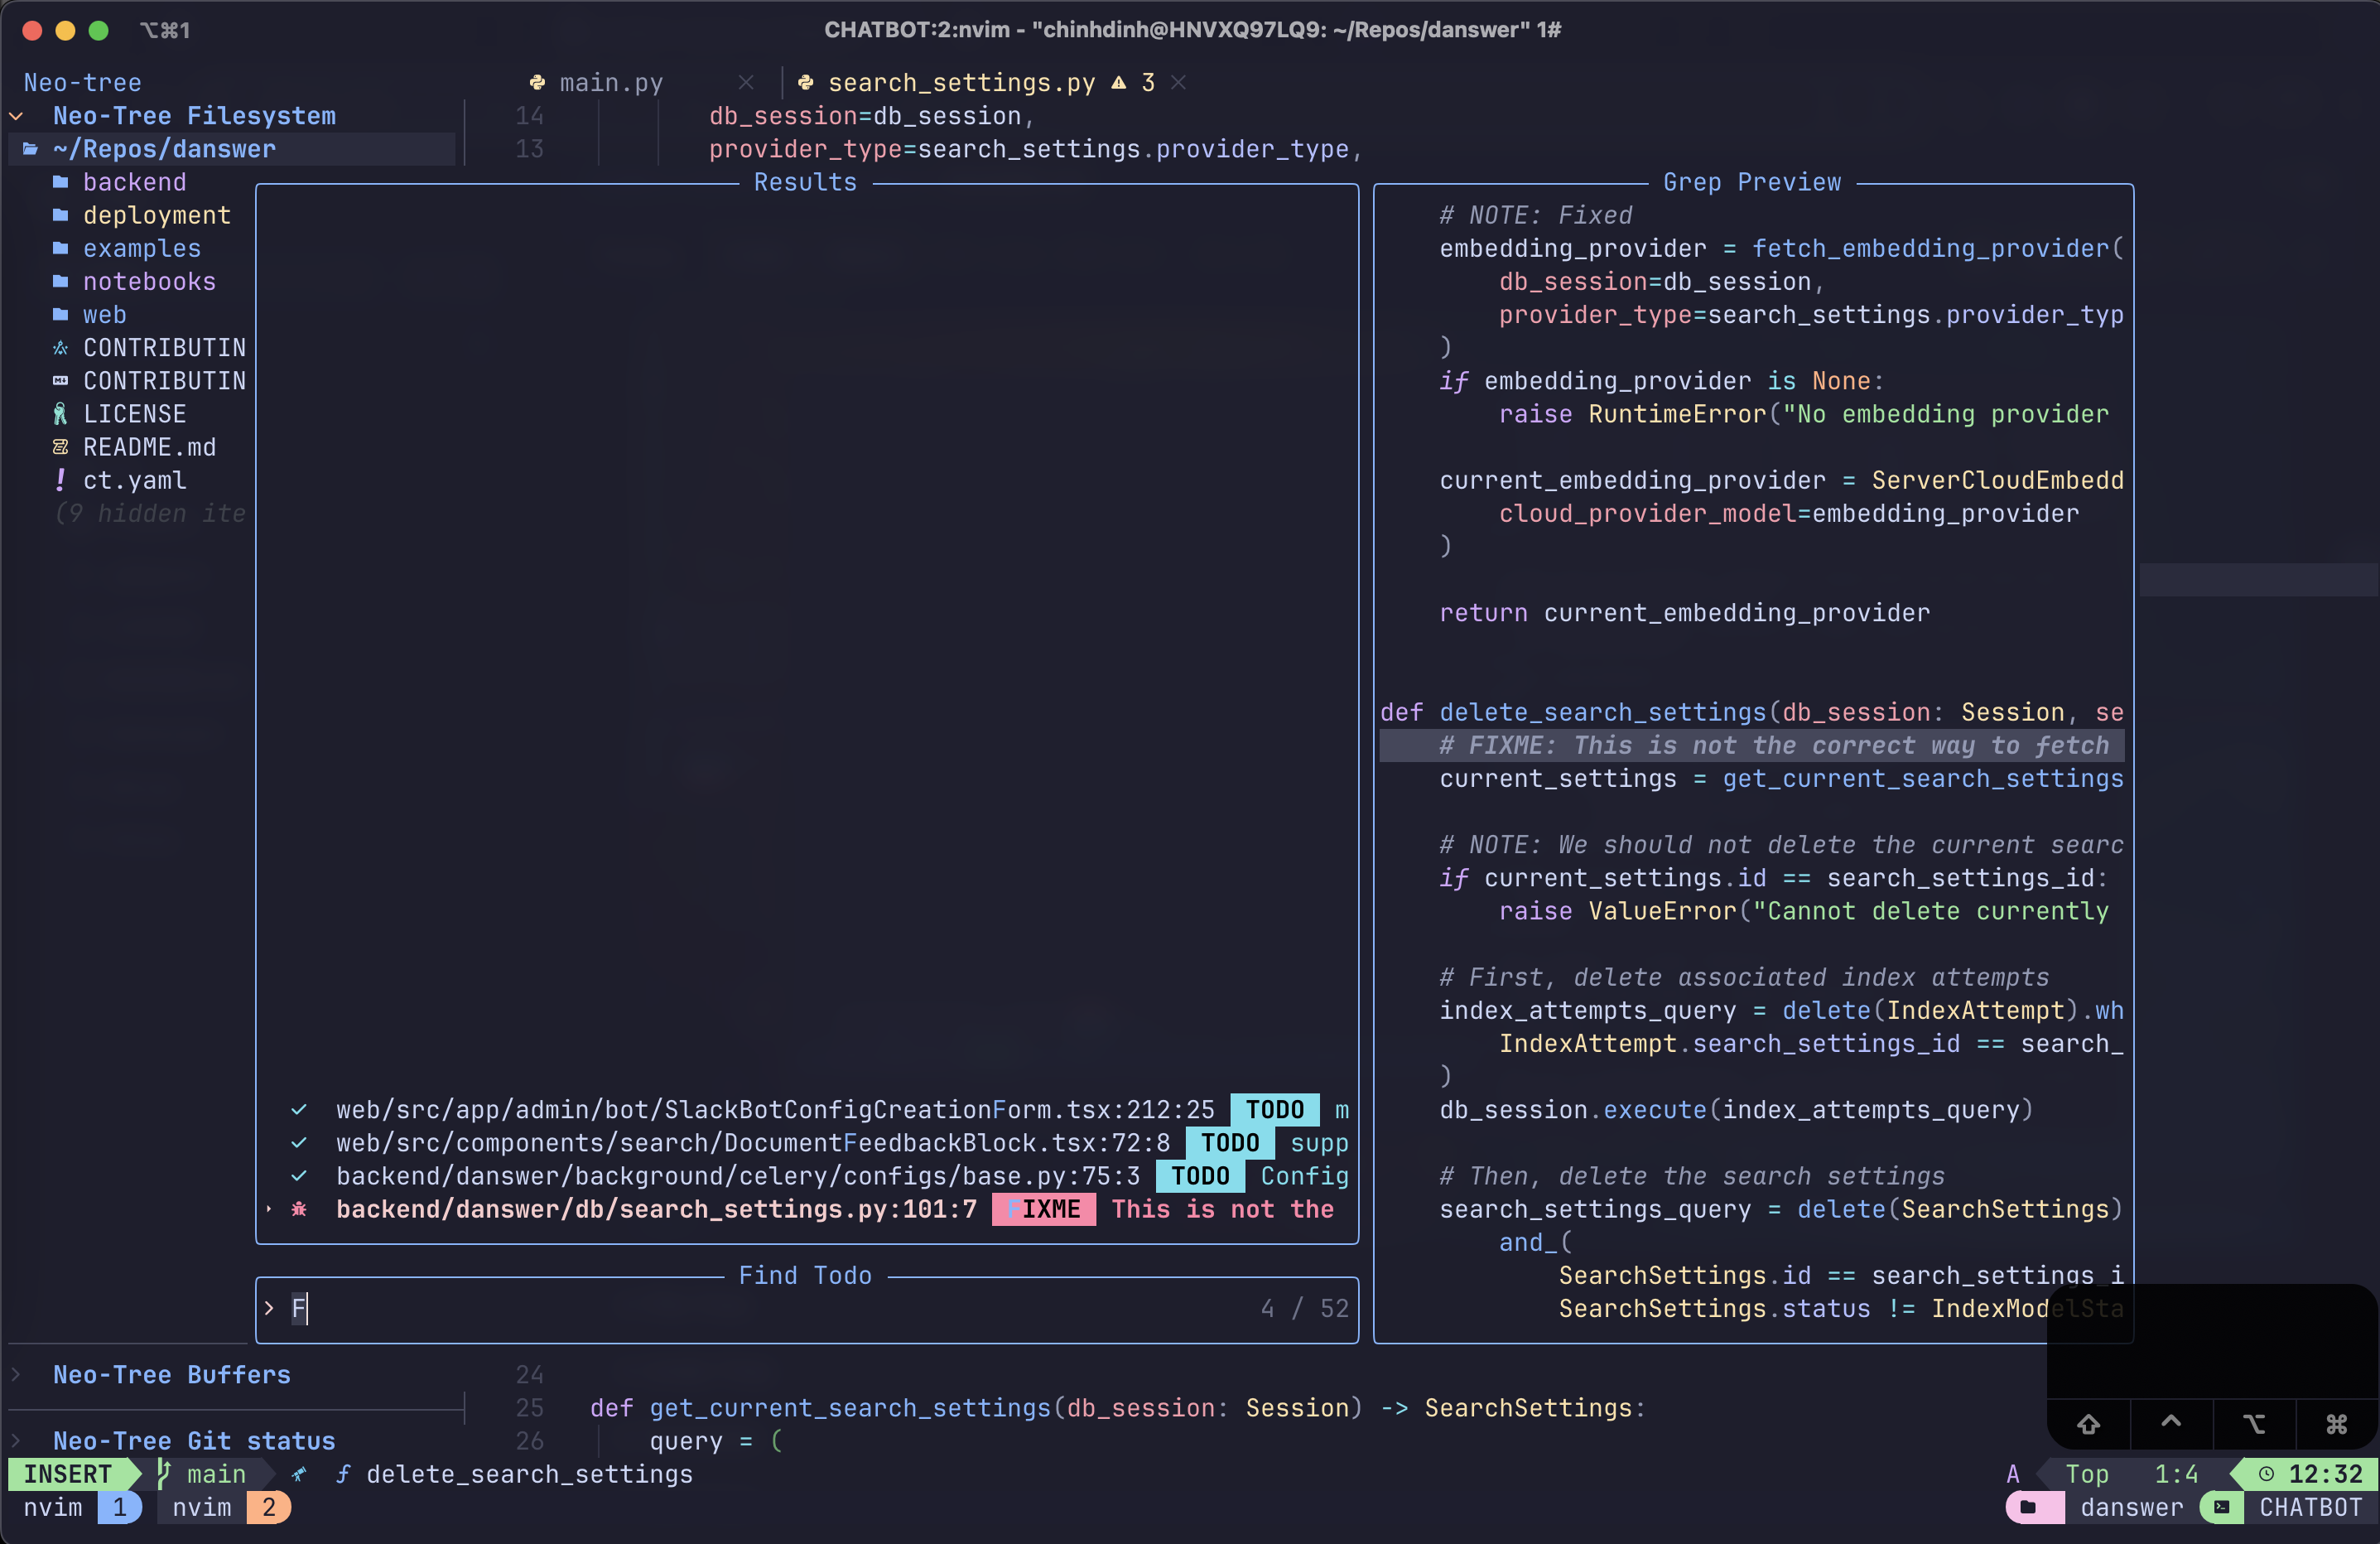The image size is (2380, 1544).
Task: Open the search_settings.py FIXME result
Action: click(655, 1209)
